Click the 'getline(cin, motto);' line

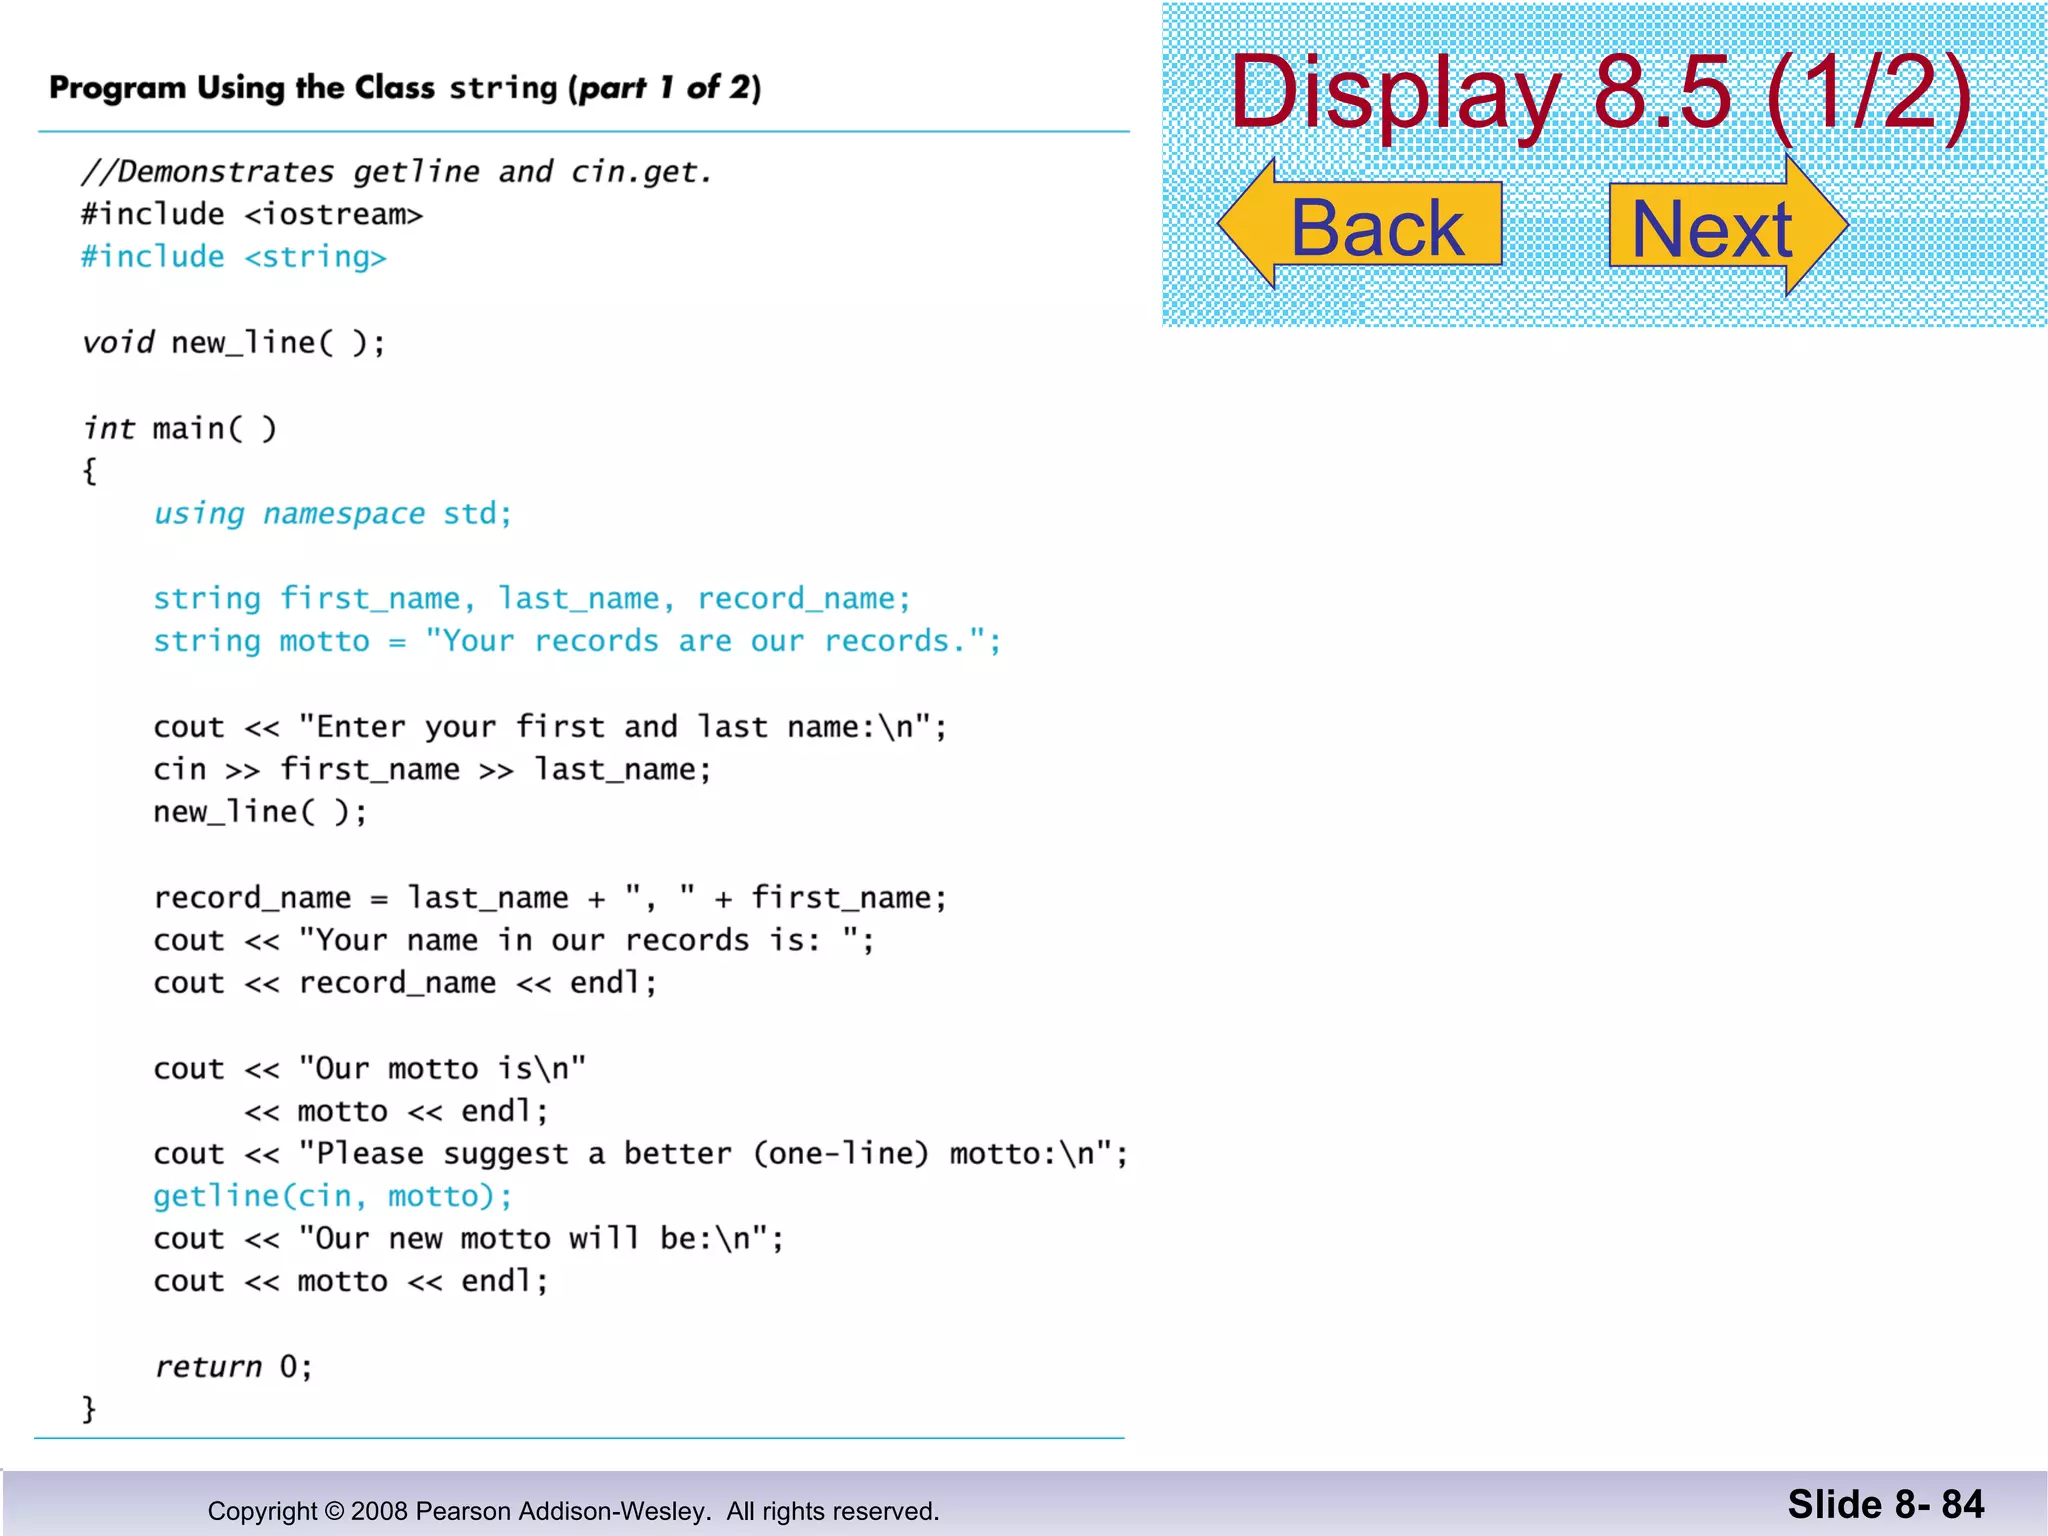[333, 1197]
